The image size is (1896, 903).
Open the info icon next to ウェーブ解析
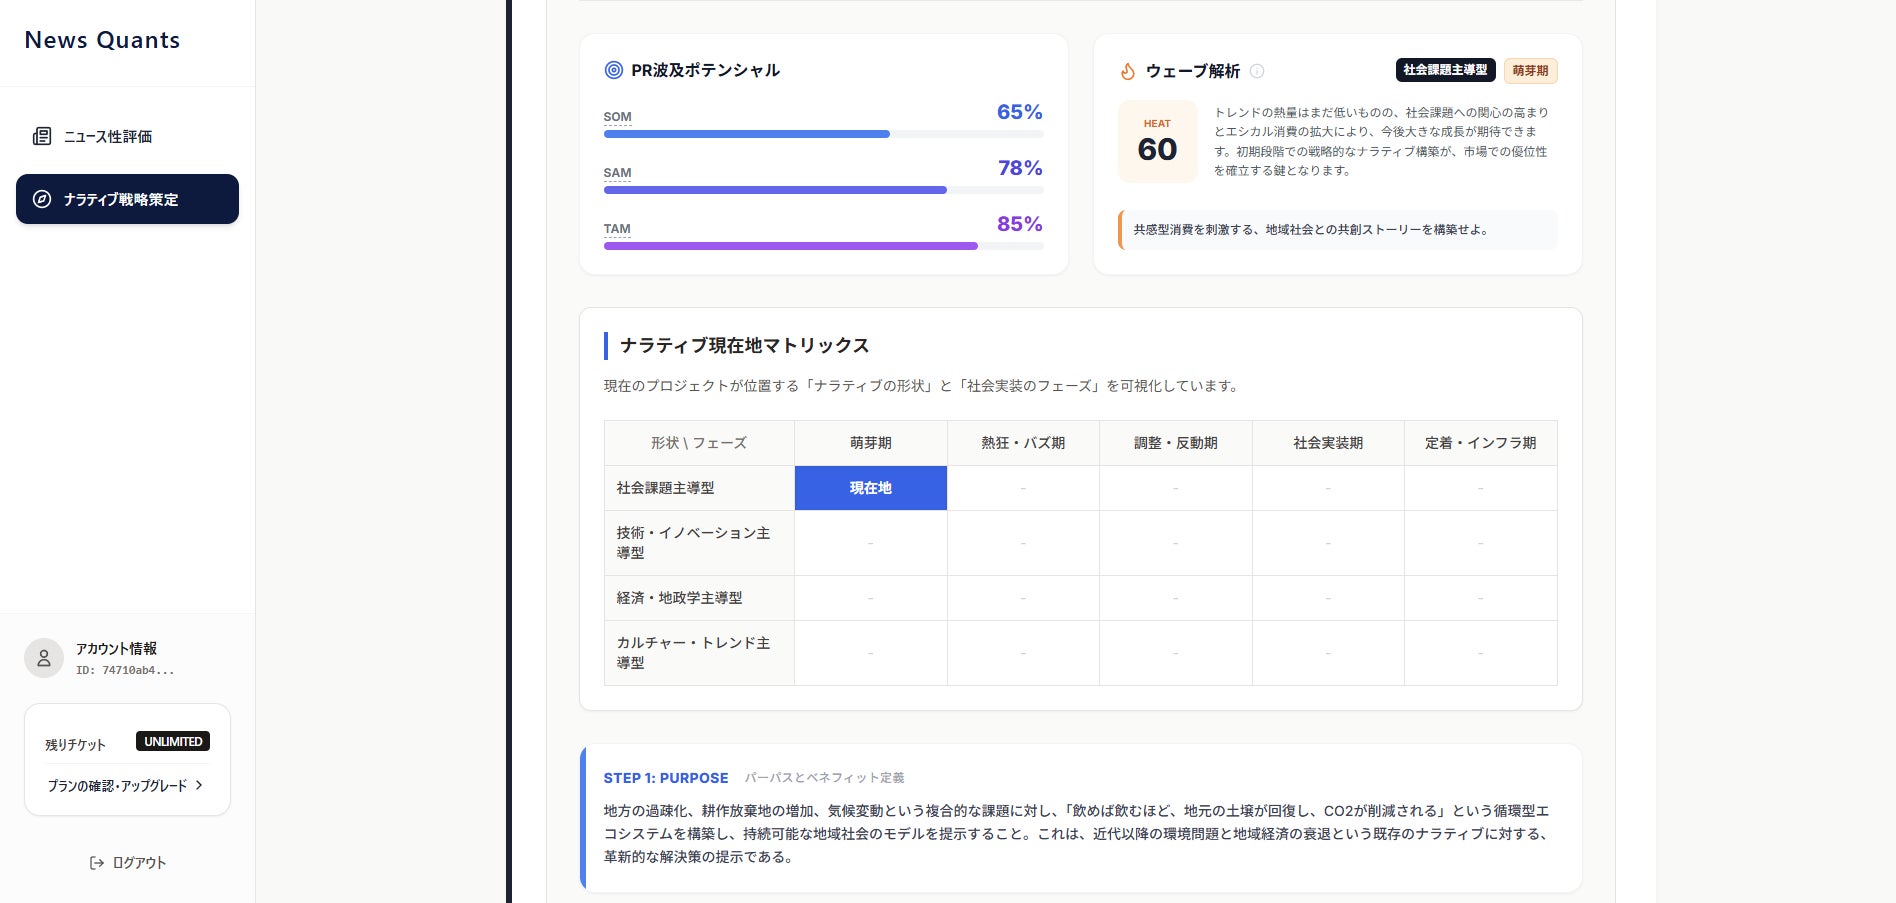tap(1257, 71)
